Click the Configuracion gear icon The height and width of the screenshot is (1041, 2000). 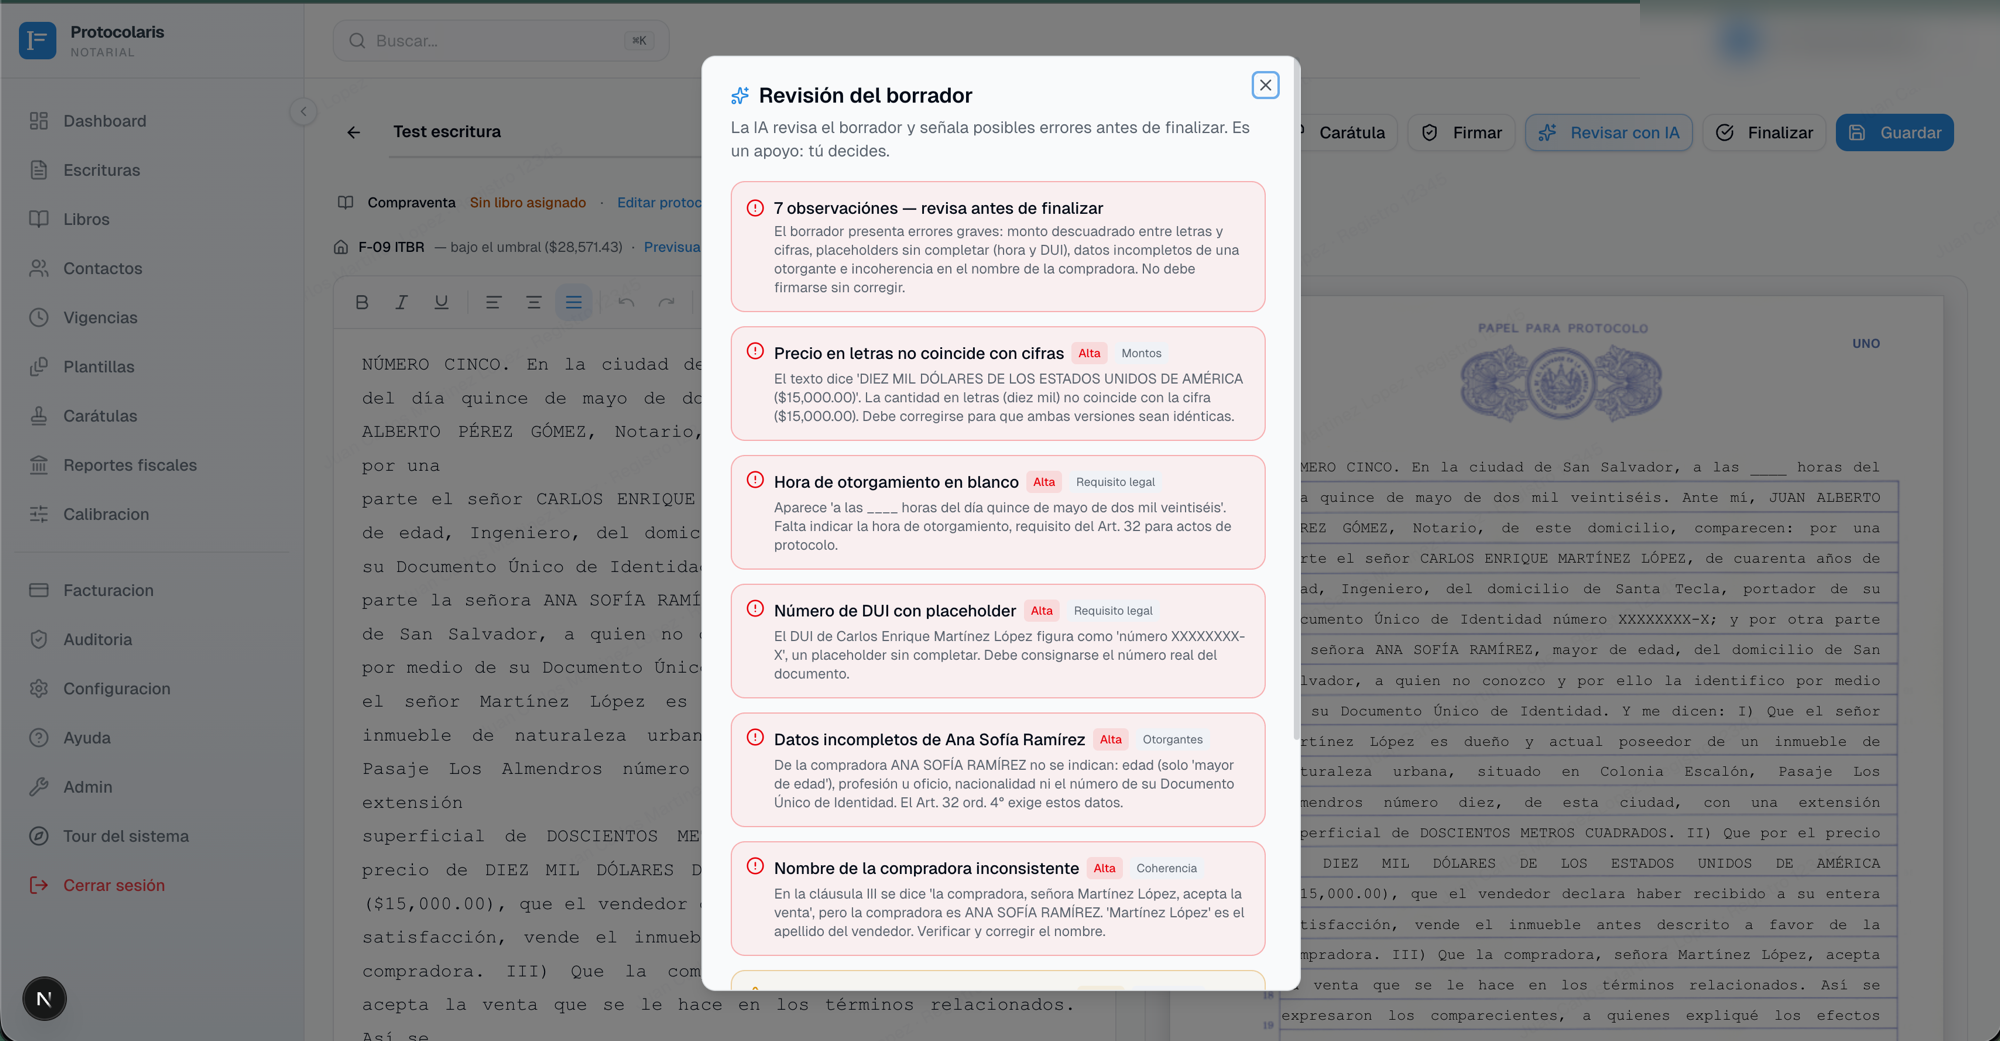(39, 688)
